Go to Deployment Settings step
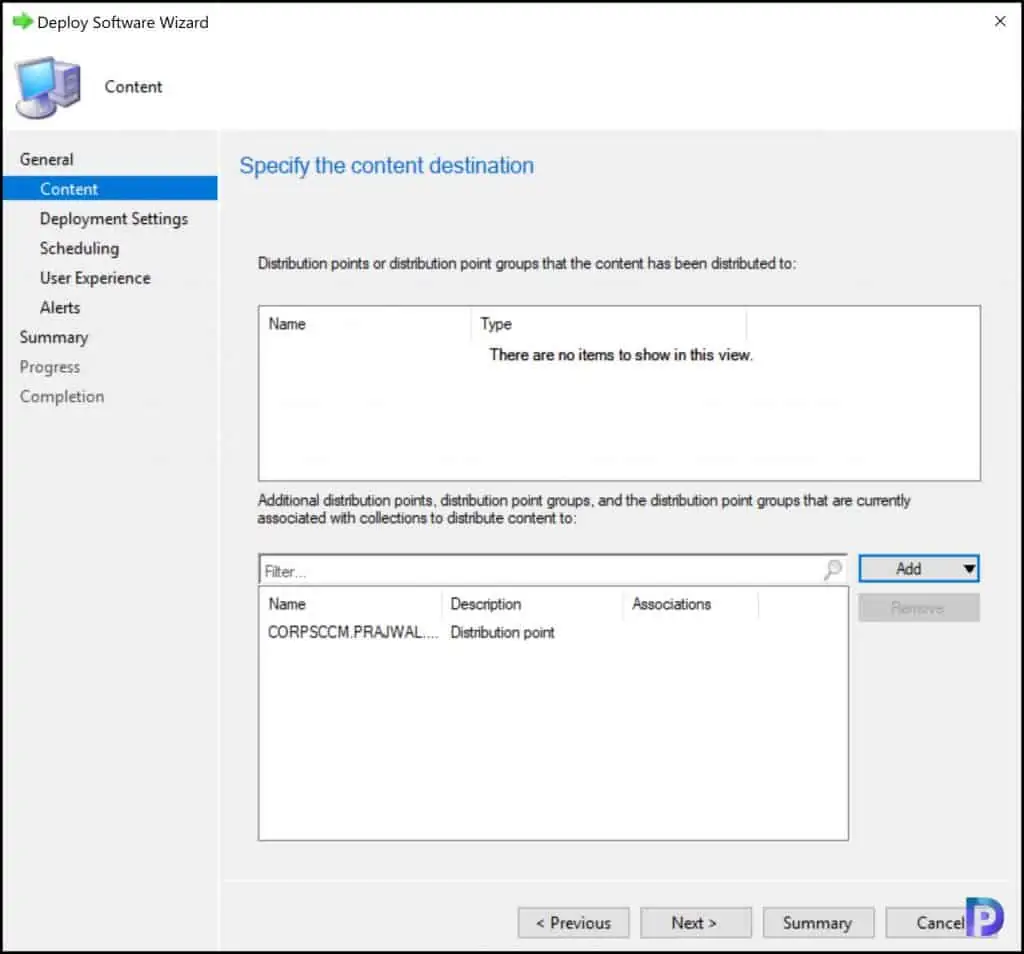 114,219
